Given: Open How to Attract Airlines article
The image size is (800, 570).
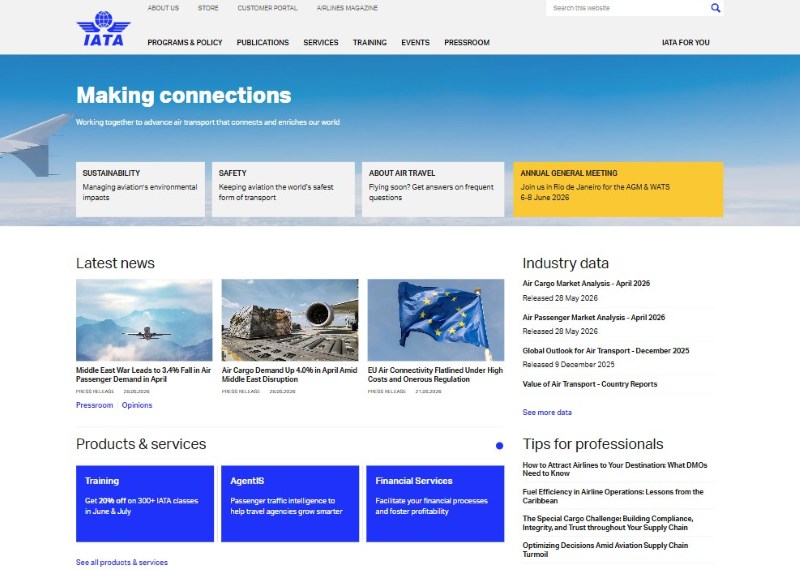Looking at the screenshot, I should (615, 469).
